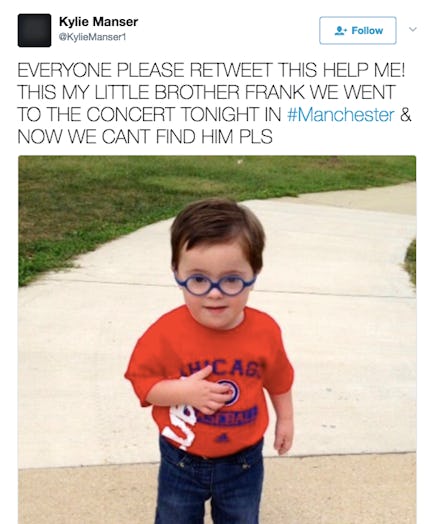Click the tweet line 'NOW WE CANT FIND HIM PLS'
The width and height of the screenshot is (440, 524).
tap(145, 137)
